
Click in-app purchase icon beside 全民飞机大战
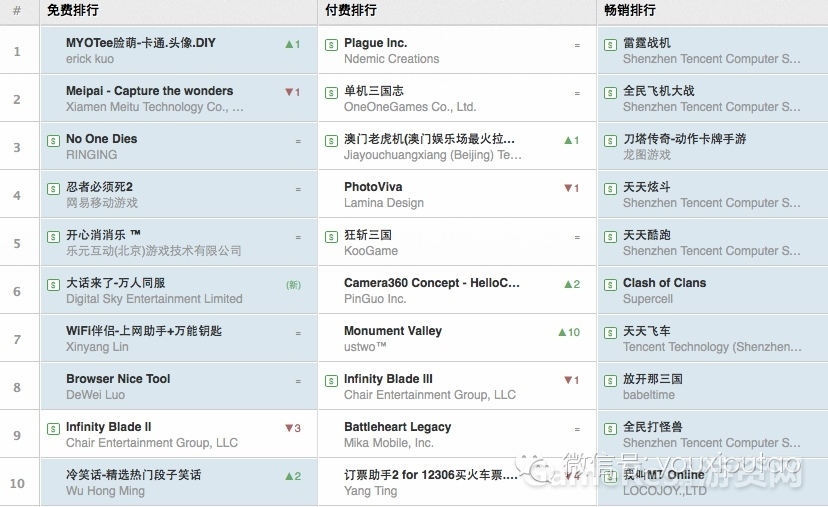610,93
